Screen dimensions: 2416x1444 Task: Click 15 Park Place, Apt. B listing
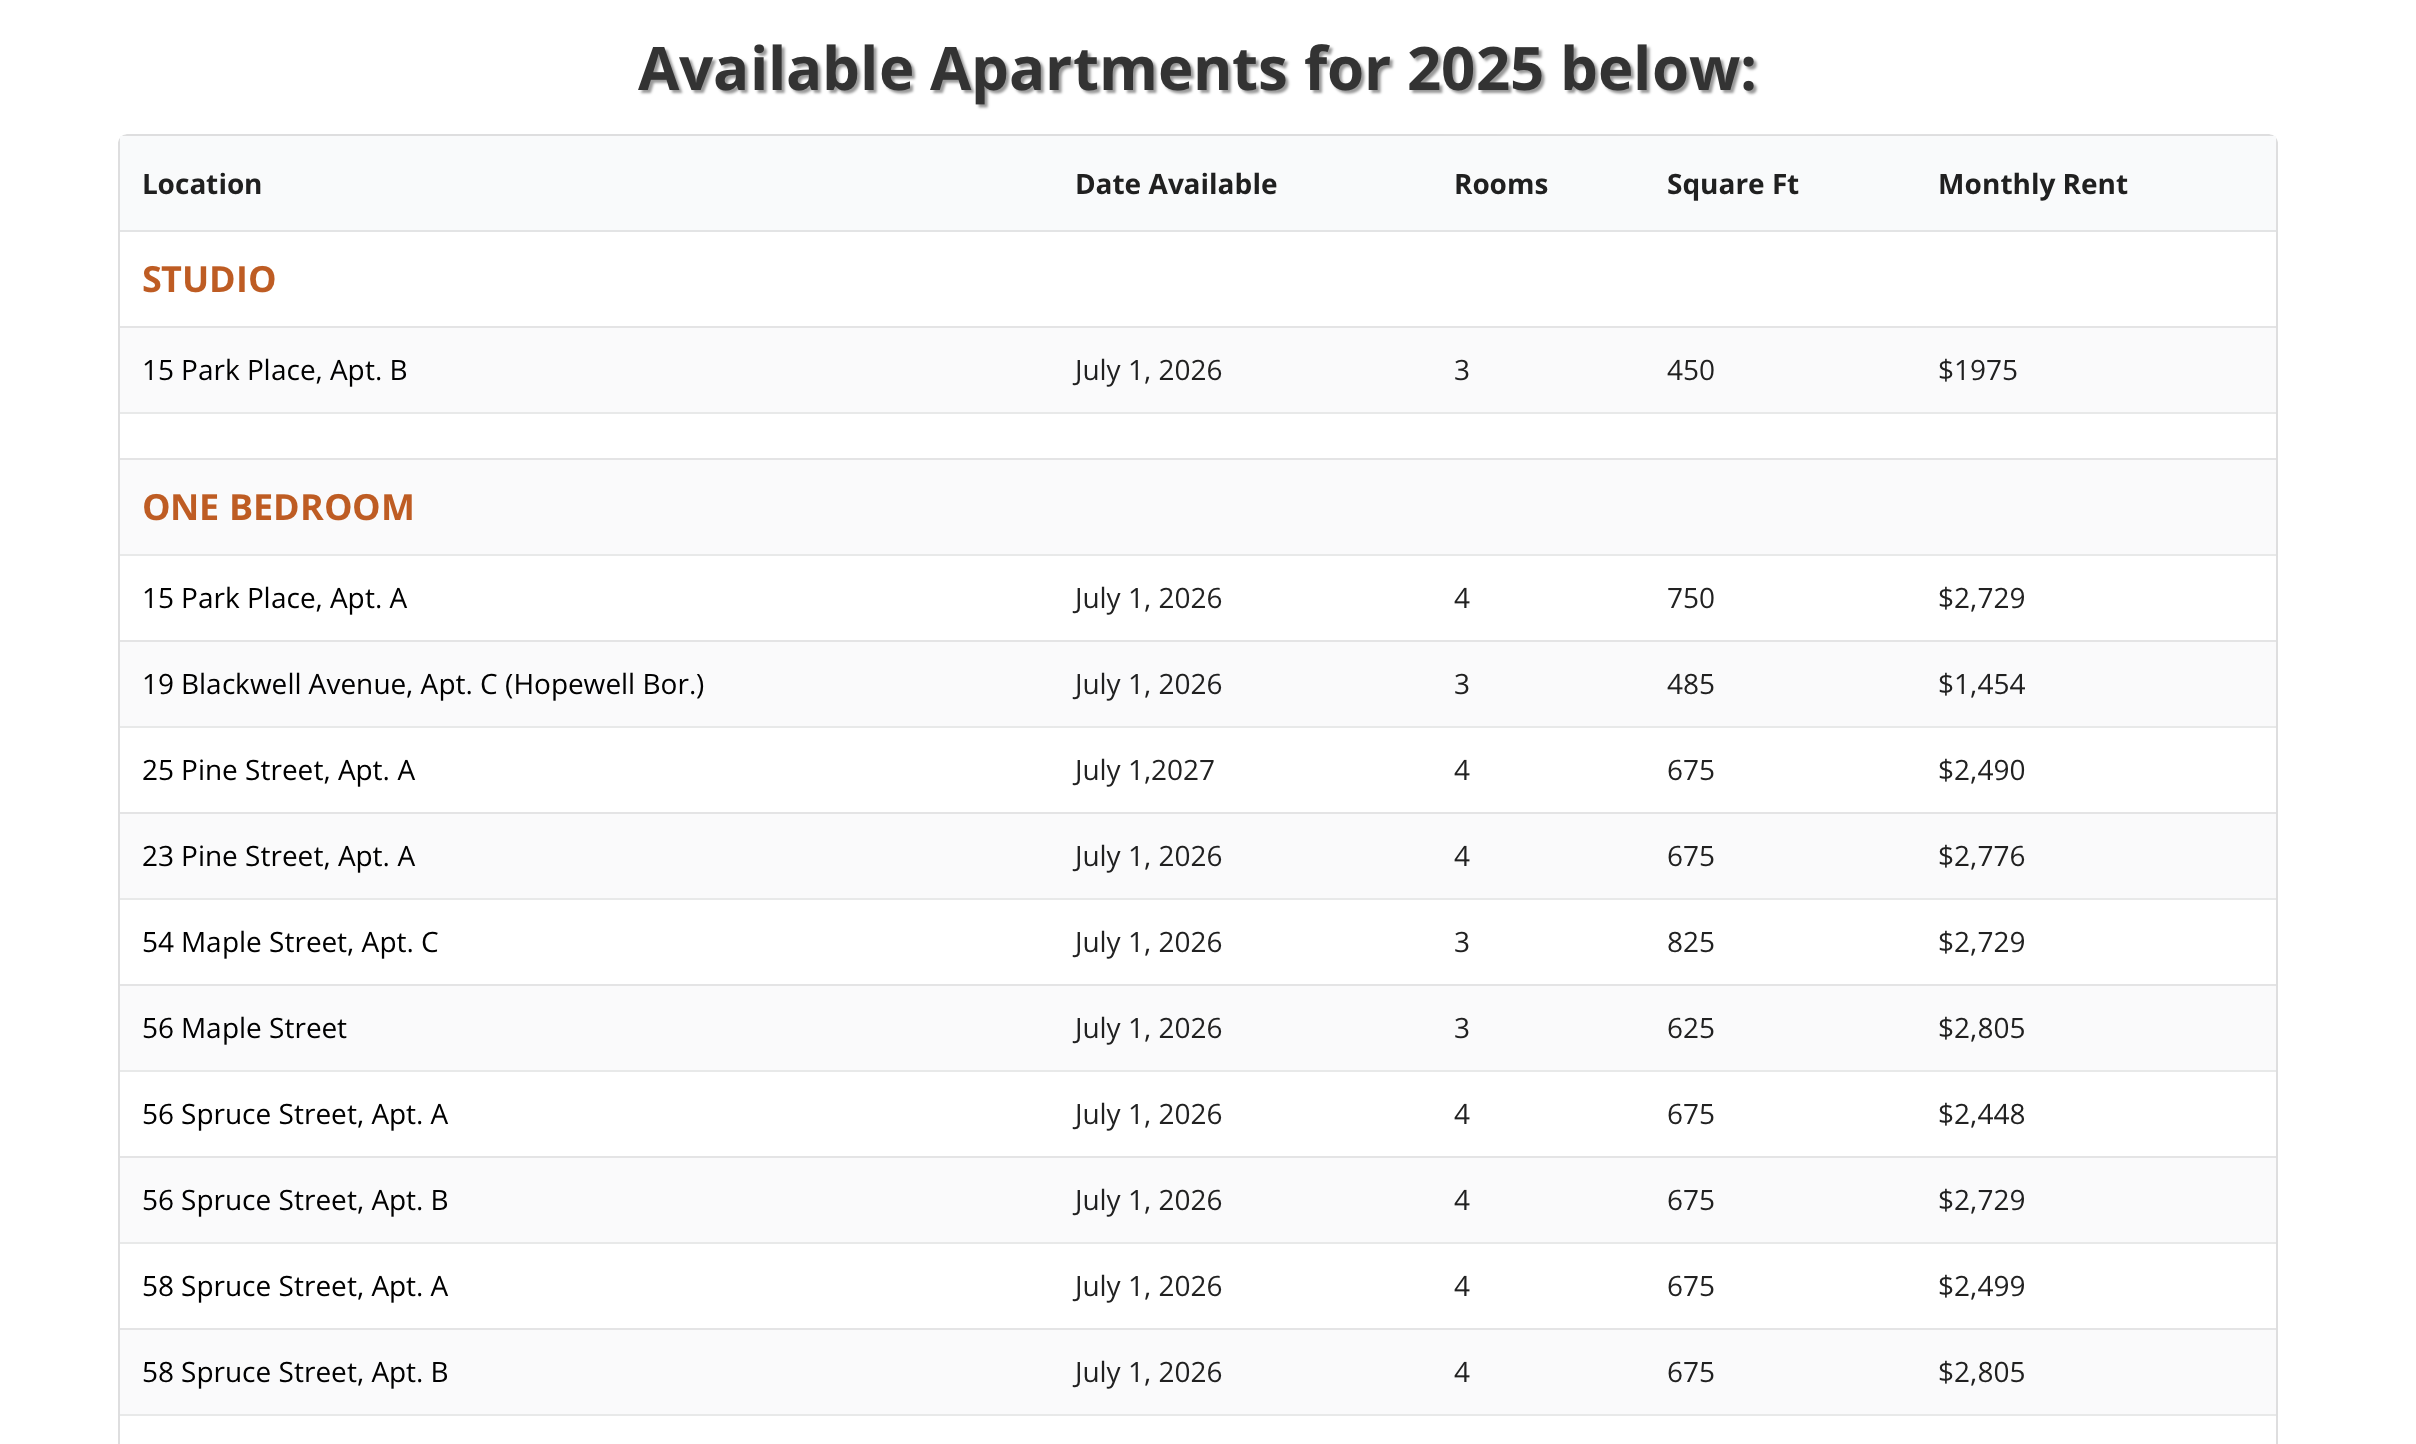[274, 370]
